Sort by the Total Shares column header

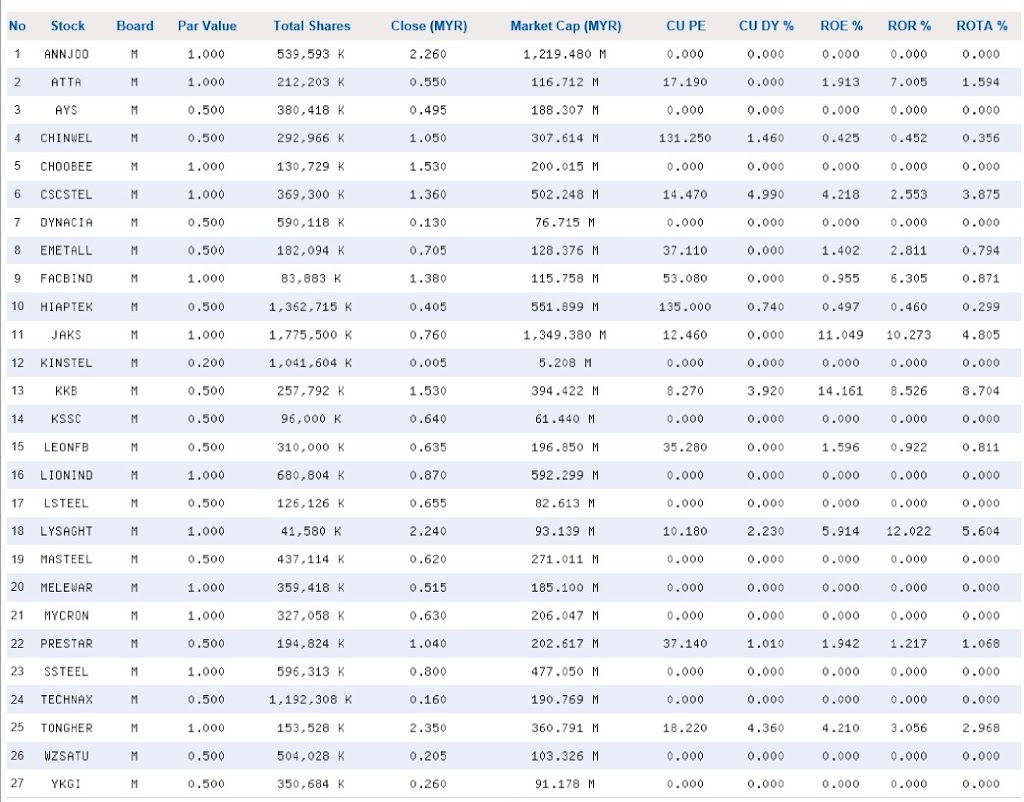(312, 26)
